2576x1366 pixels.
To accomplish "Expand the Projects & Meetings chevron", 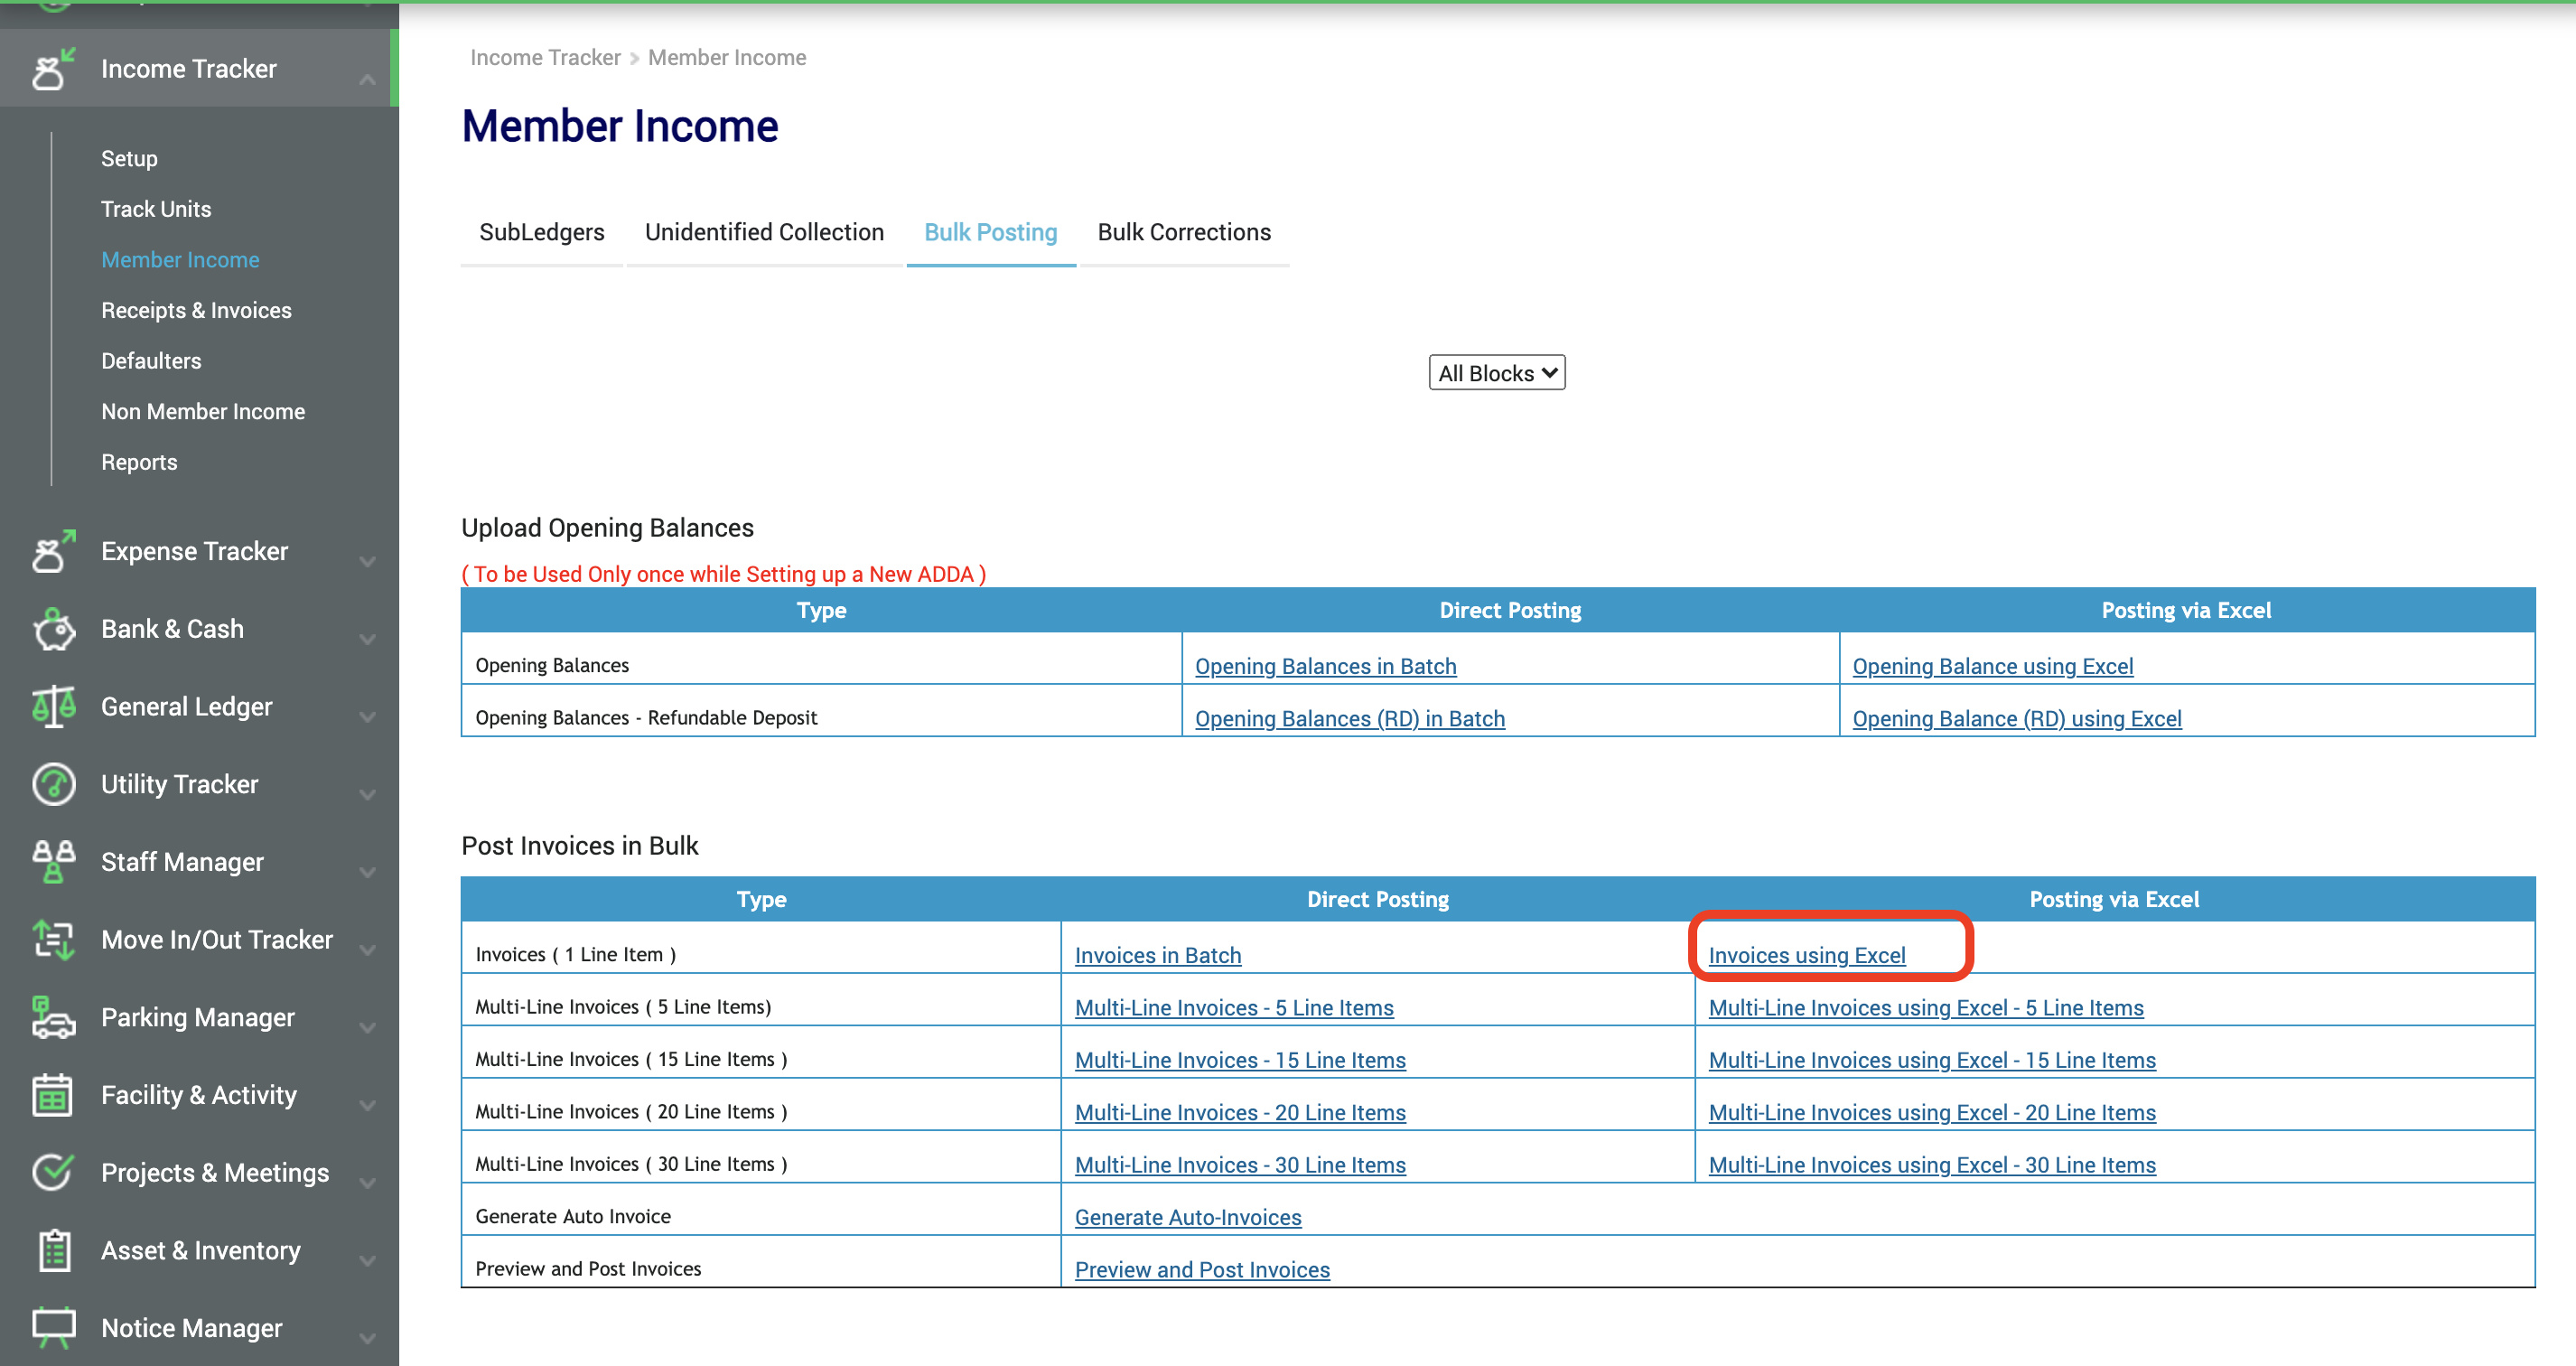I will (x=367, y=1182).
